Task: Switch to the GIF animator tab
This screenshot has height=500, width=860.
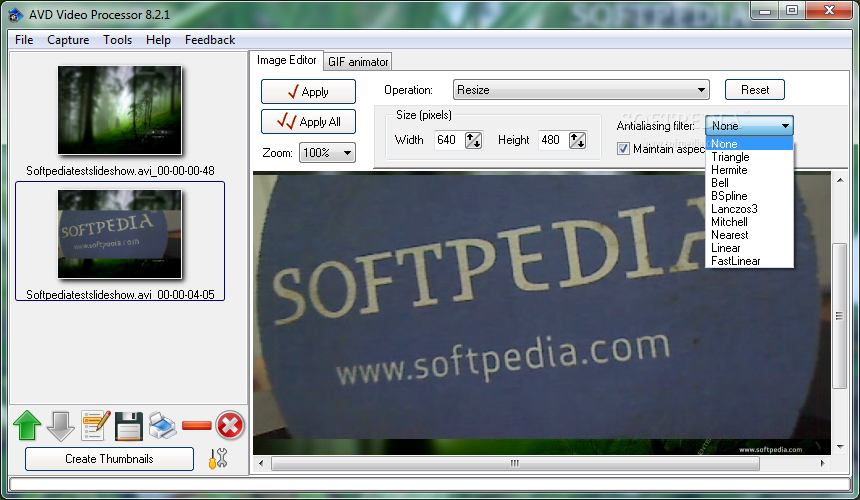Action: coord(358,62)
